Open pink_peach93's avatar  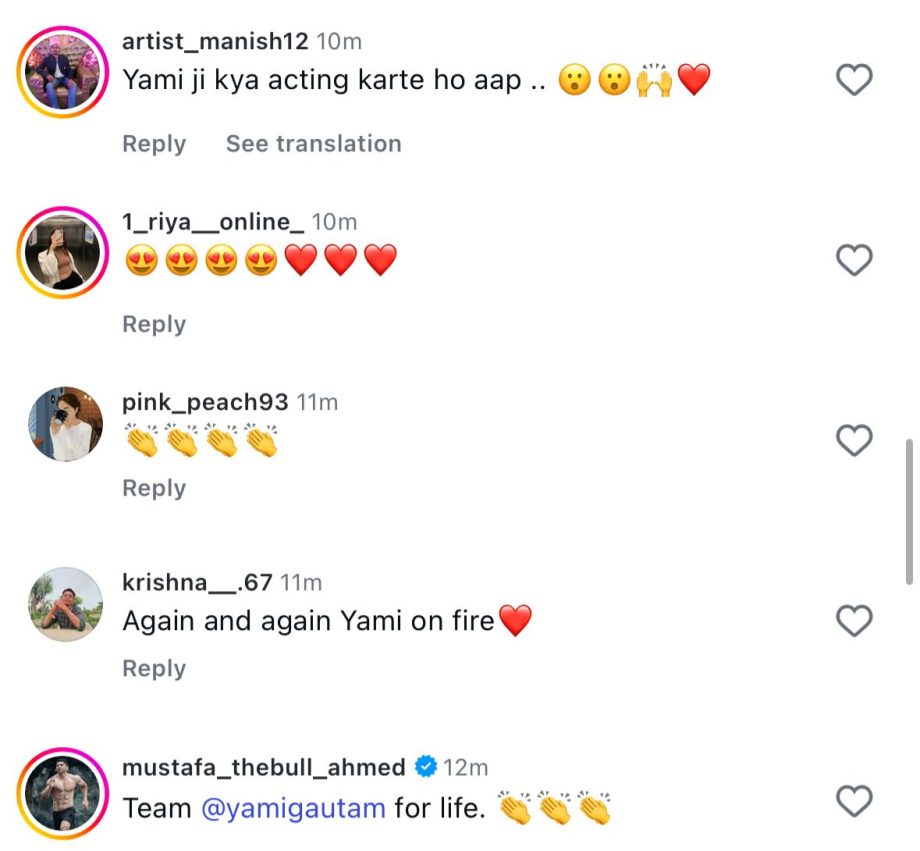64,424
